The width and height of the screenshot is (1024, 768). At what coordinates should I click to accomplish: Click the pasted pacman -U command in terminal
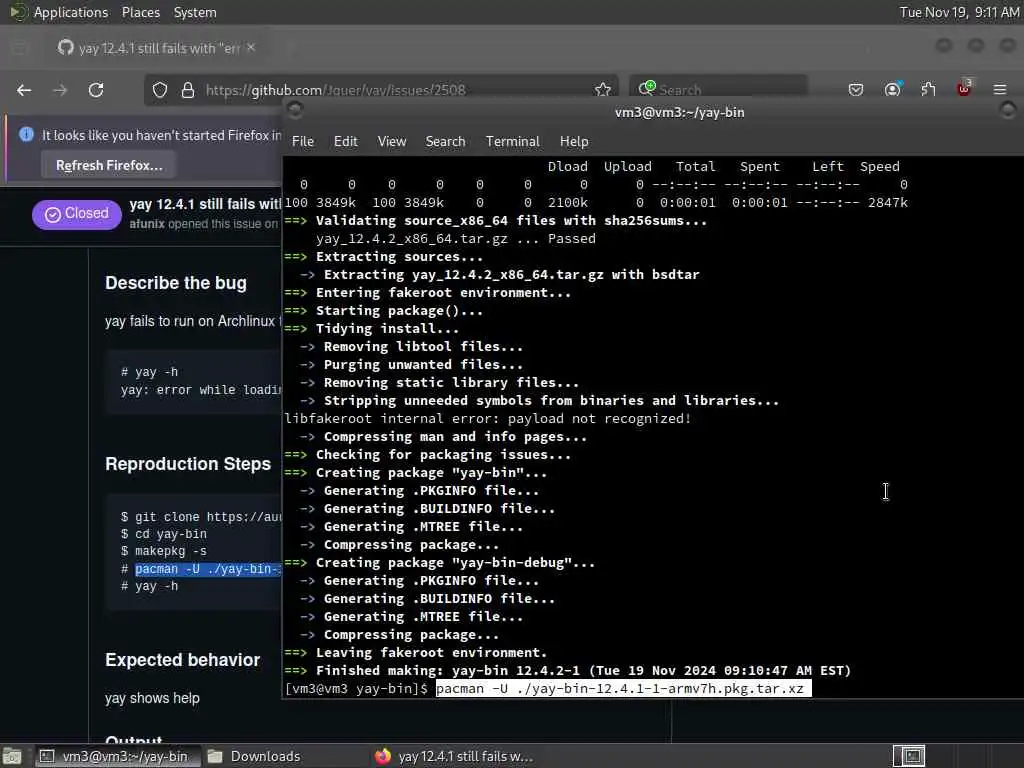[x=623, y=688]
